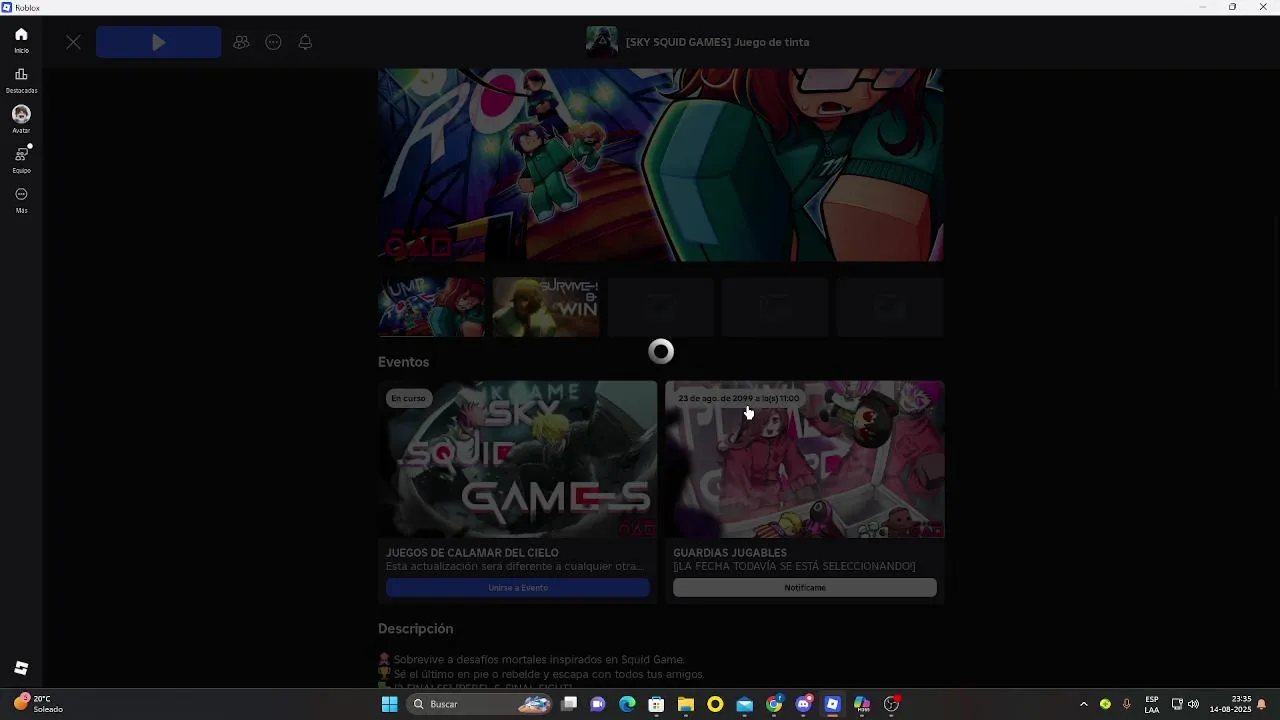The width and height of the screenshot is (1280, 720).
Task: Click the microphone icon in system tray
Action: coord(1126,704)
